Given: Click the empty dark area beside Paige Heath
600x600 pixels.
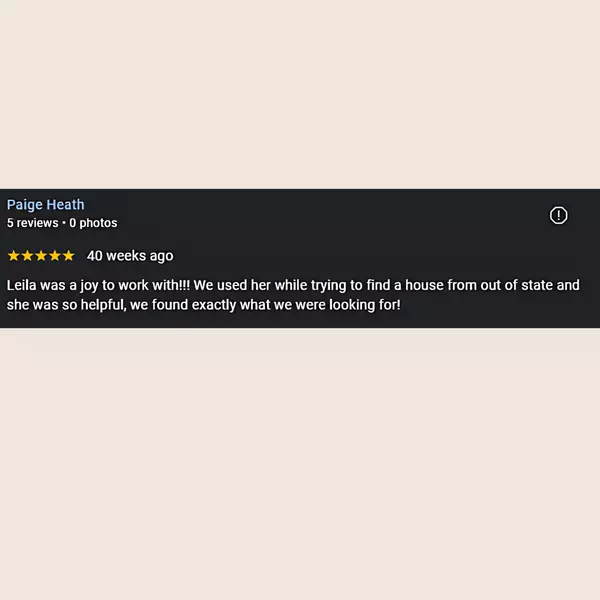Looking at the screenshot, I should 314,214.
